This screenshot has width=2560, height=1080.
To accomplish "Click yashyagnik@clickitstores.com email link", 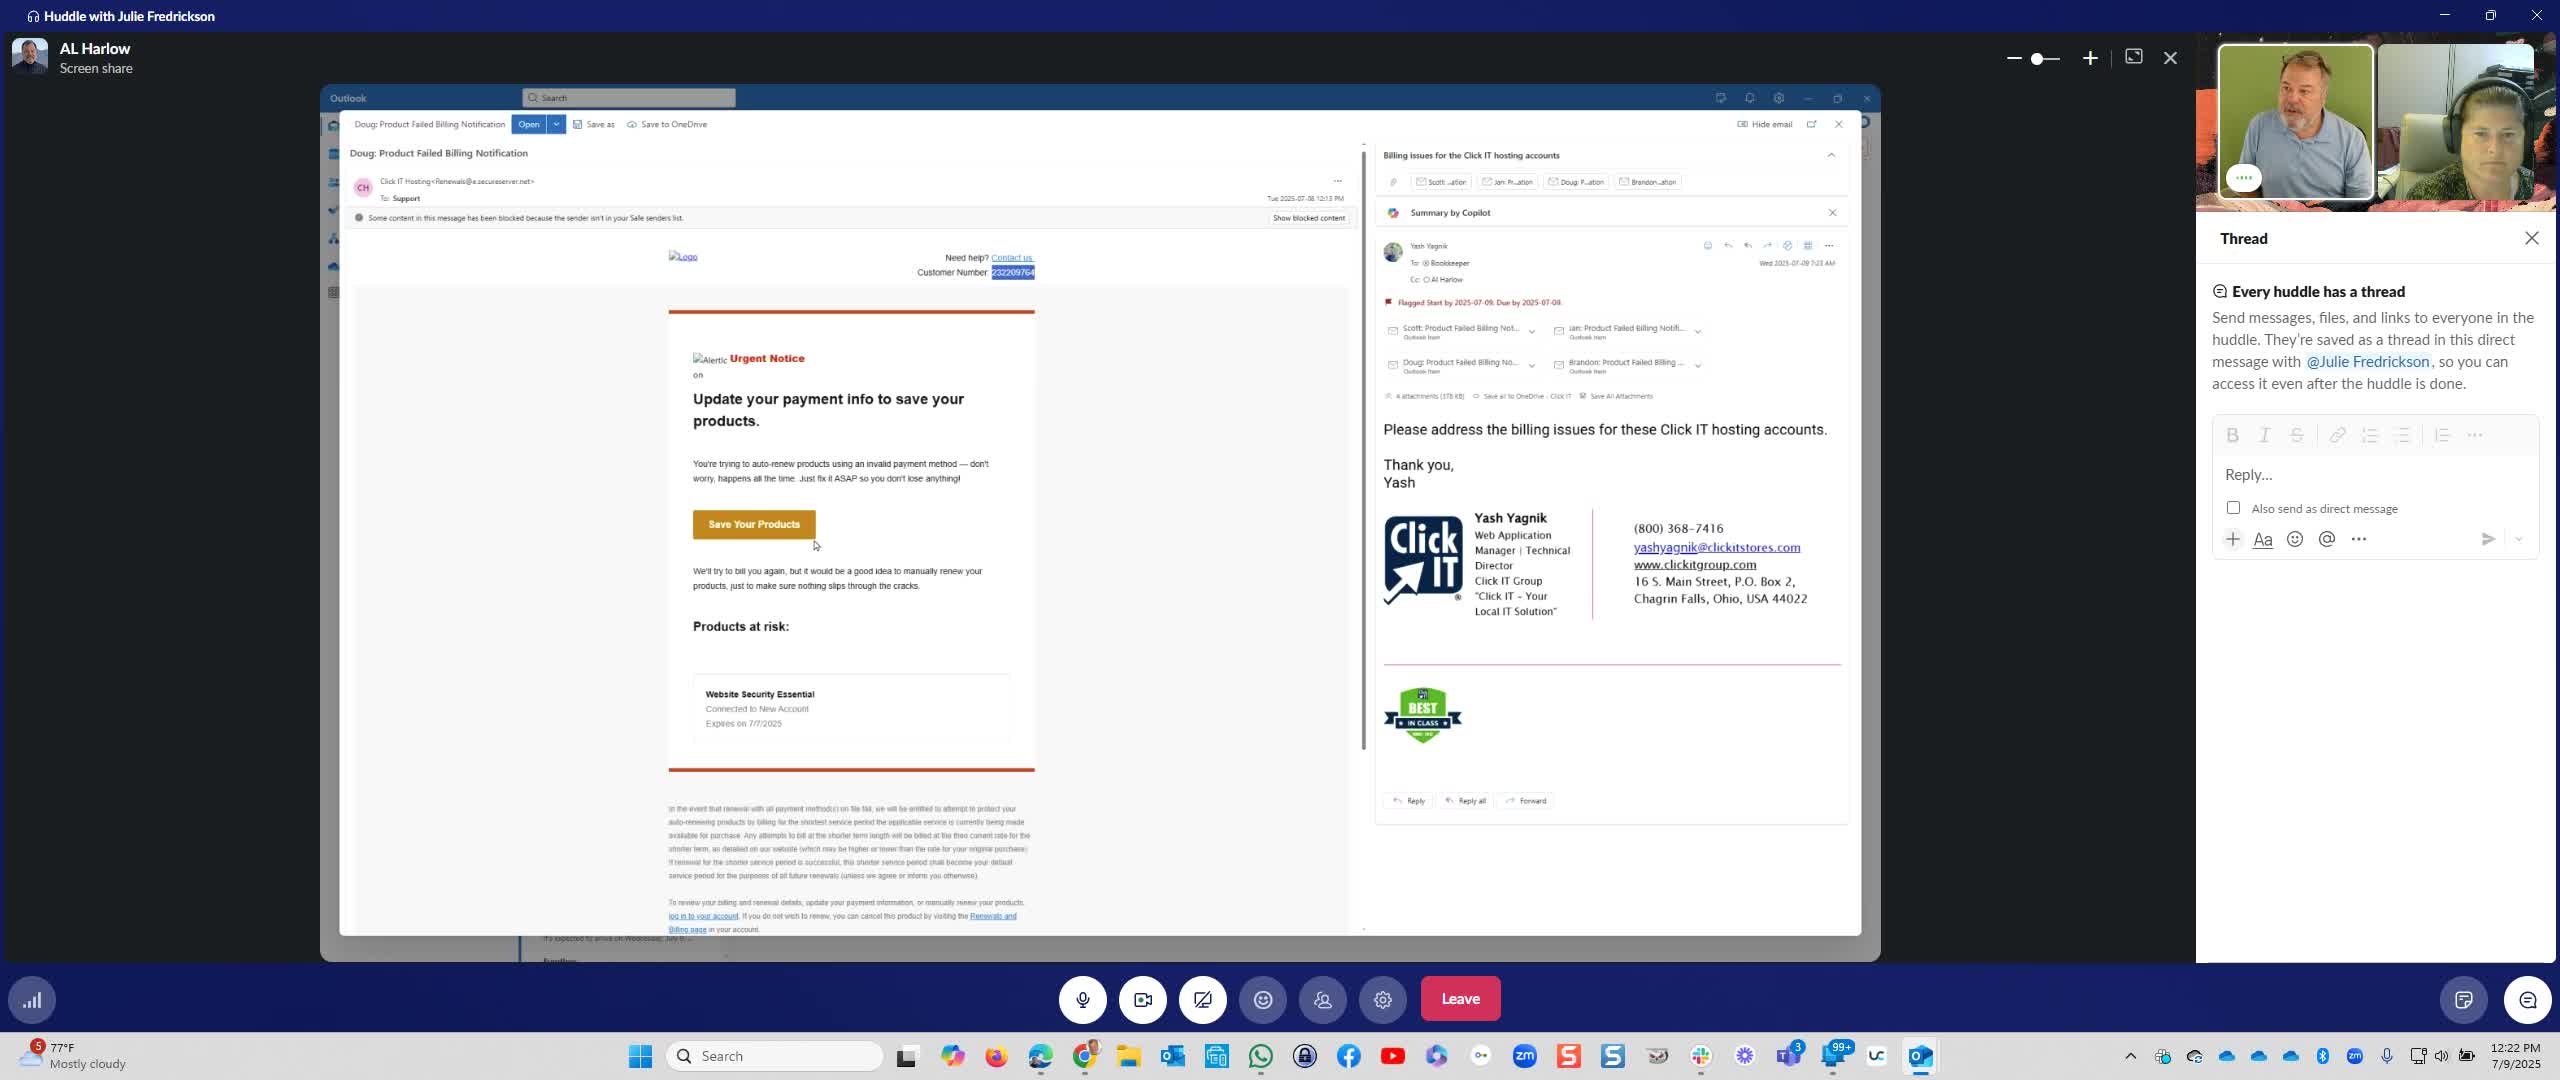I will coord(1717,547).
